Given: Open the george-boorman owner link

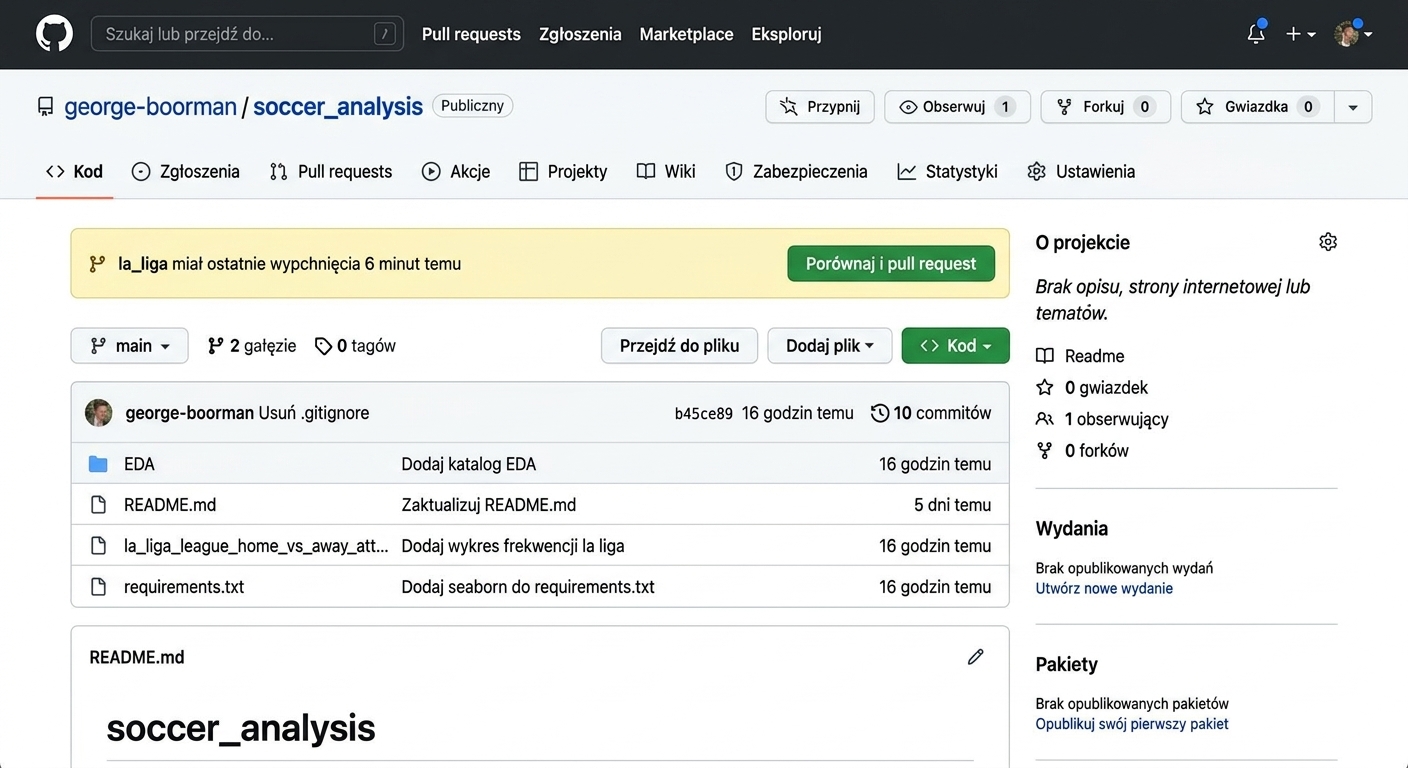Looking at the screenshot, I should pyautogui.click(x=151, y=107).
